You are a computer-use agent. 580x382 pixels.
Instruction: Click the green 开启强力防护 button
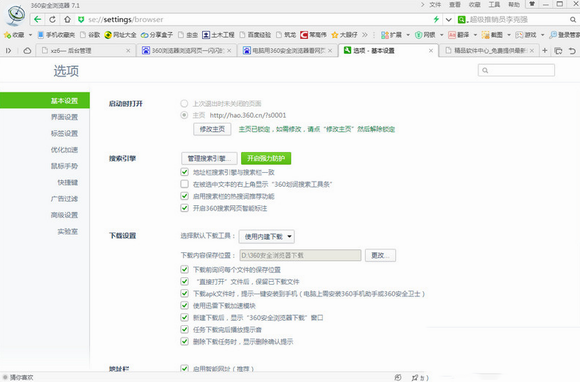click(x=266, y=158)
